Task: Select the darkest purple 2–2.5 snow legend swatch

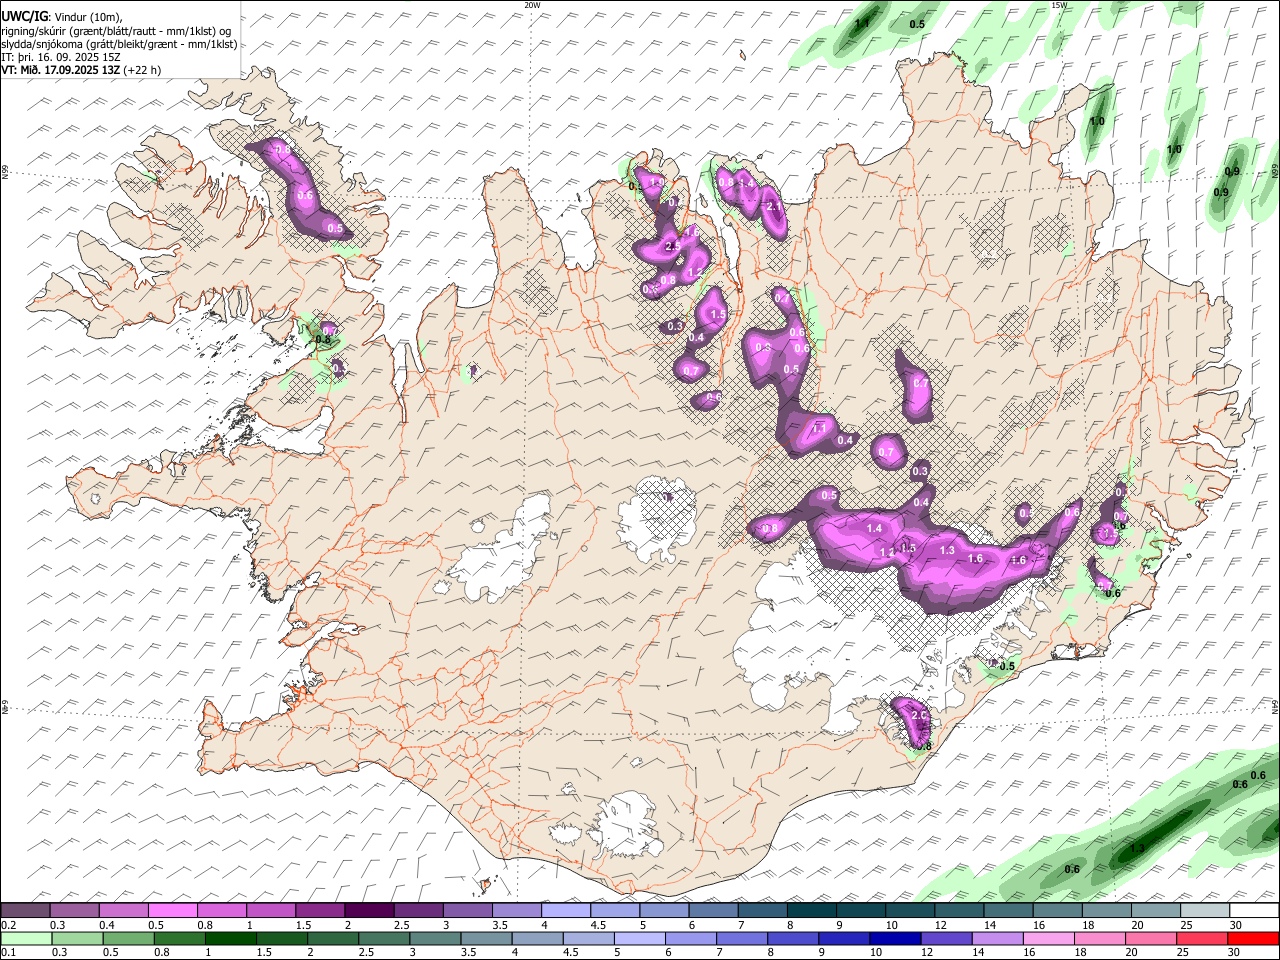Action: click(x=369, y=911)
